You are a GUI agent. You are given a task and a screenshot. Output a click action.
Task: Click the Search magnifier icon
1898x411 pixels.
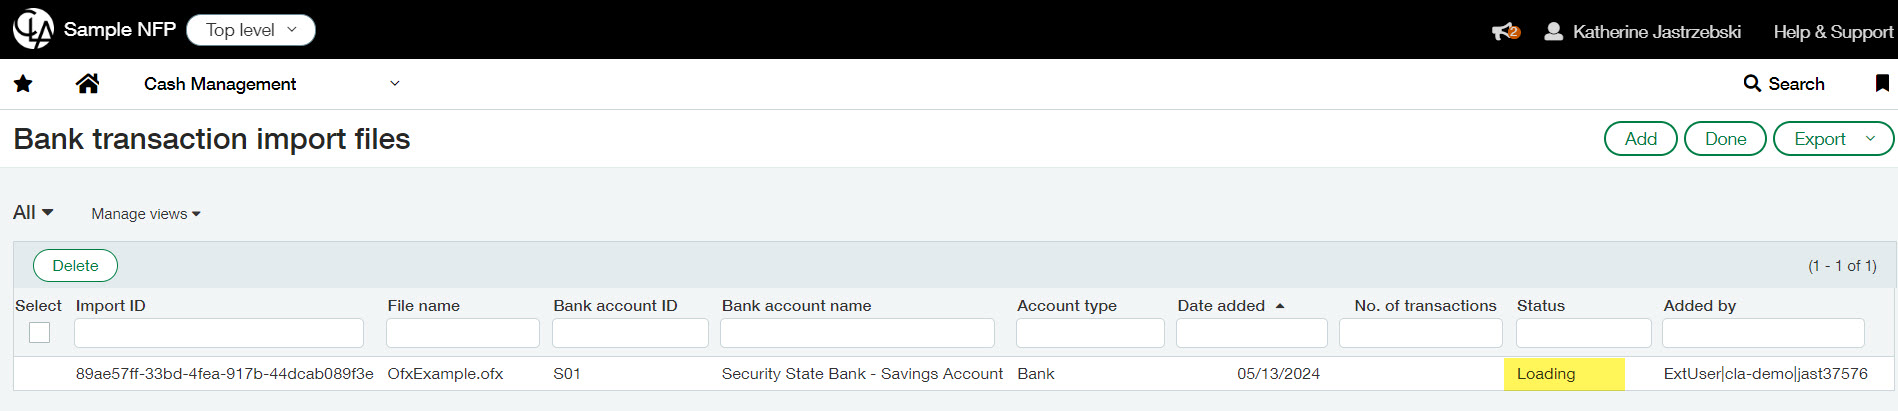tap(1752, 84)
